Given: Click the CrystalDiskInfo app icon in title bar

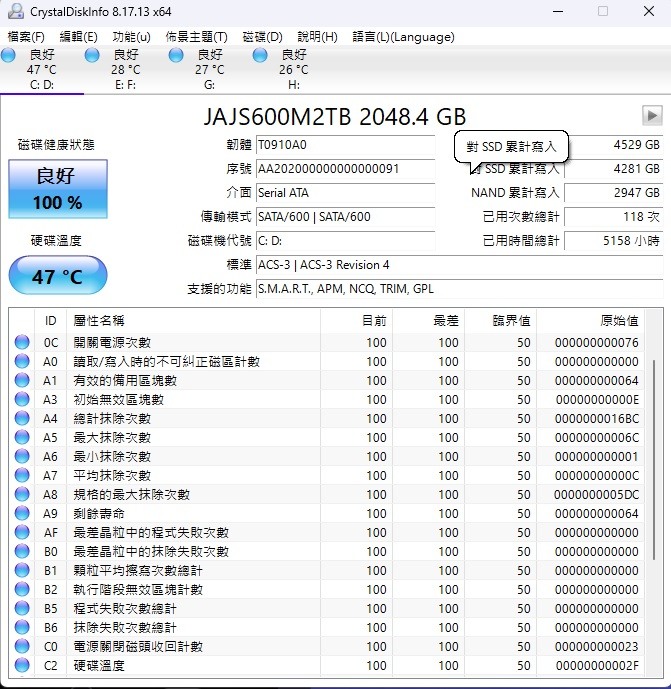Looking at the screenshot, I should click(16, 11).
